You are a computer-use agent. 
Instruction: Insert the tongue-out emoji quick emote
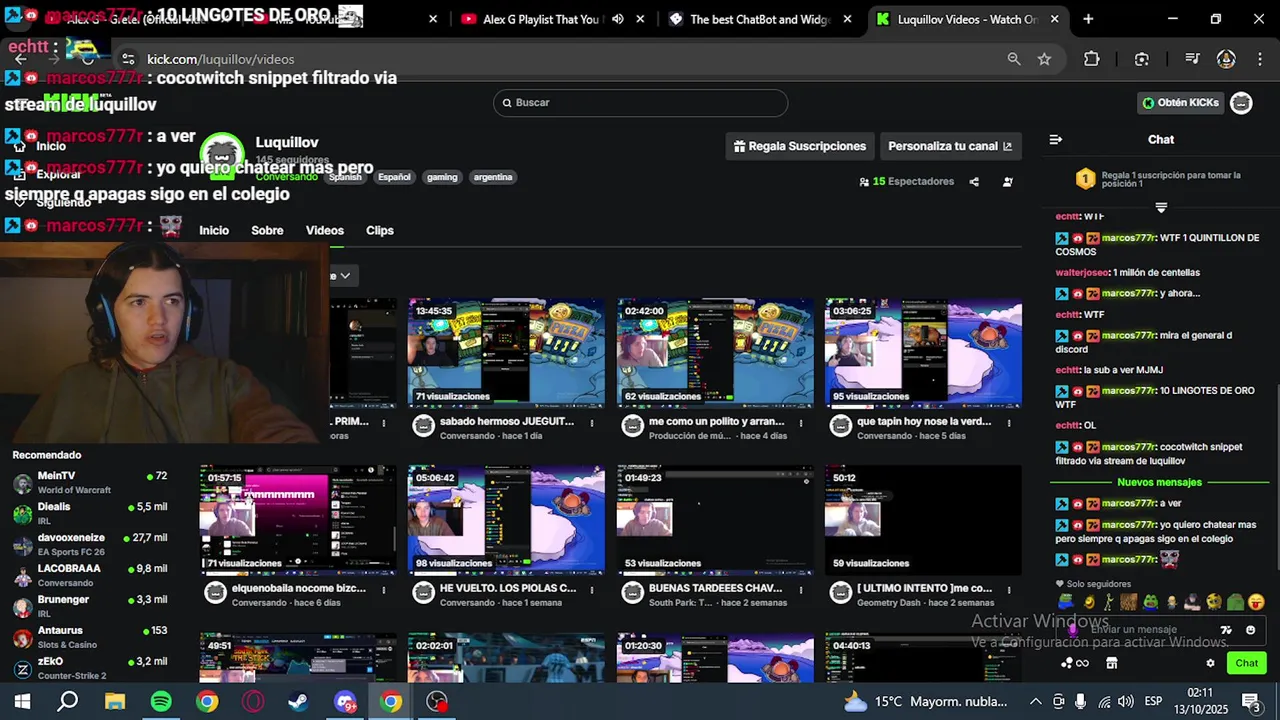pos(1256,602)
